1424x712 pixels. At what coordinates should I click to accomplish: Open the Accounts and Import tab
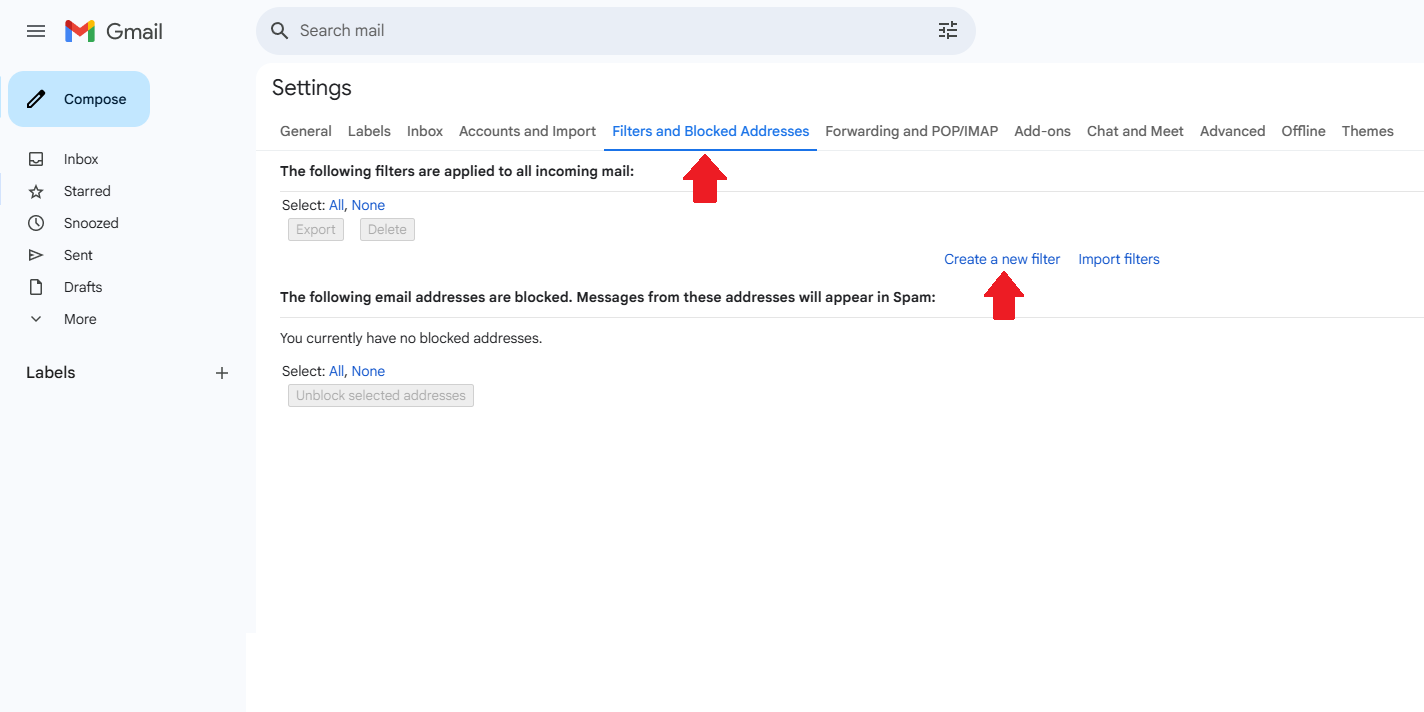(x=527, y=131)
